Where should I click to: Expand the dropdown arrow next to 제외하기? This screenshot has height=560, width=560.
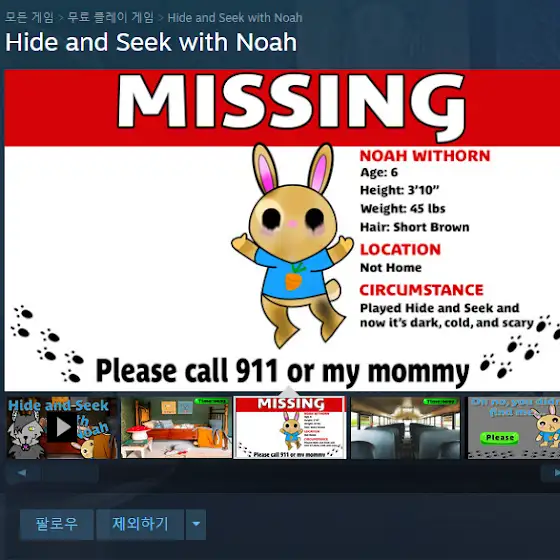196,524
